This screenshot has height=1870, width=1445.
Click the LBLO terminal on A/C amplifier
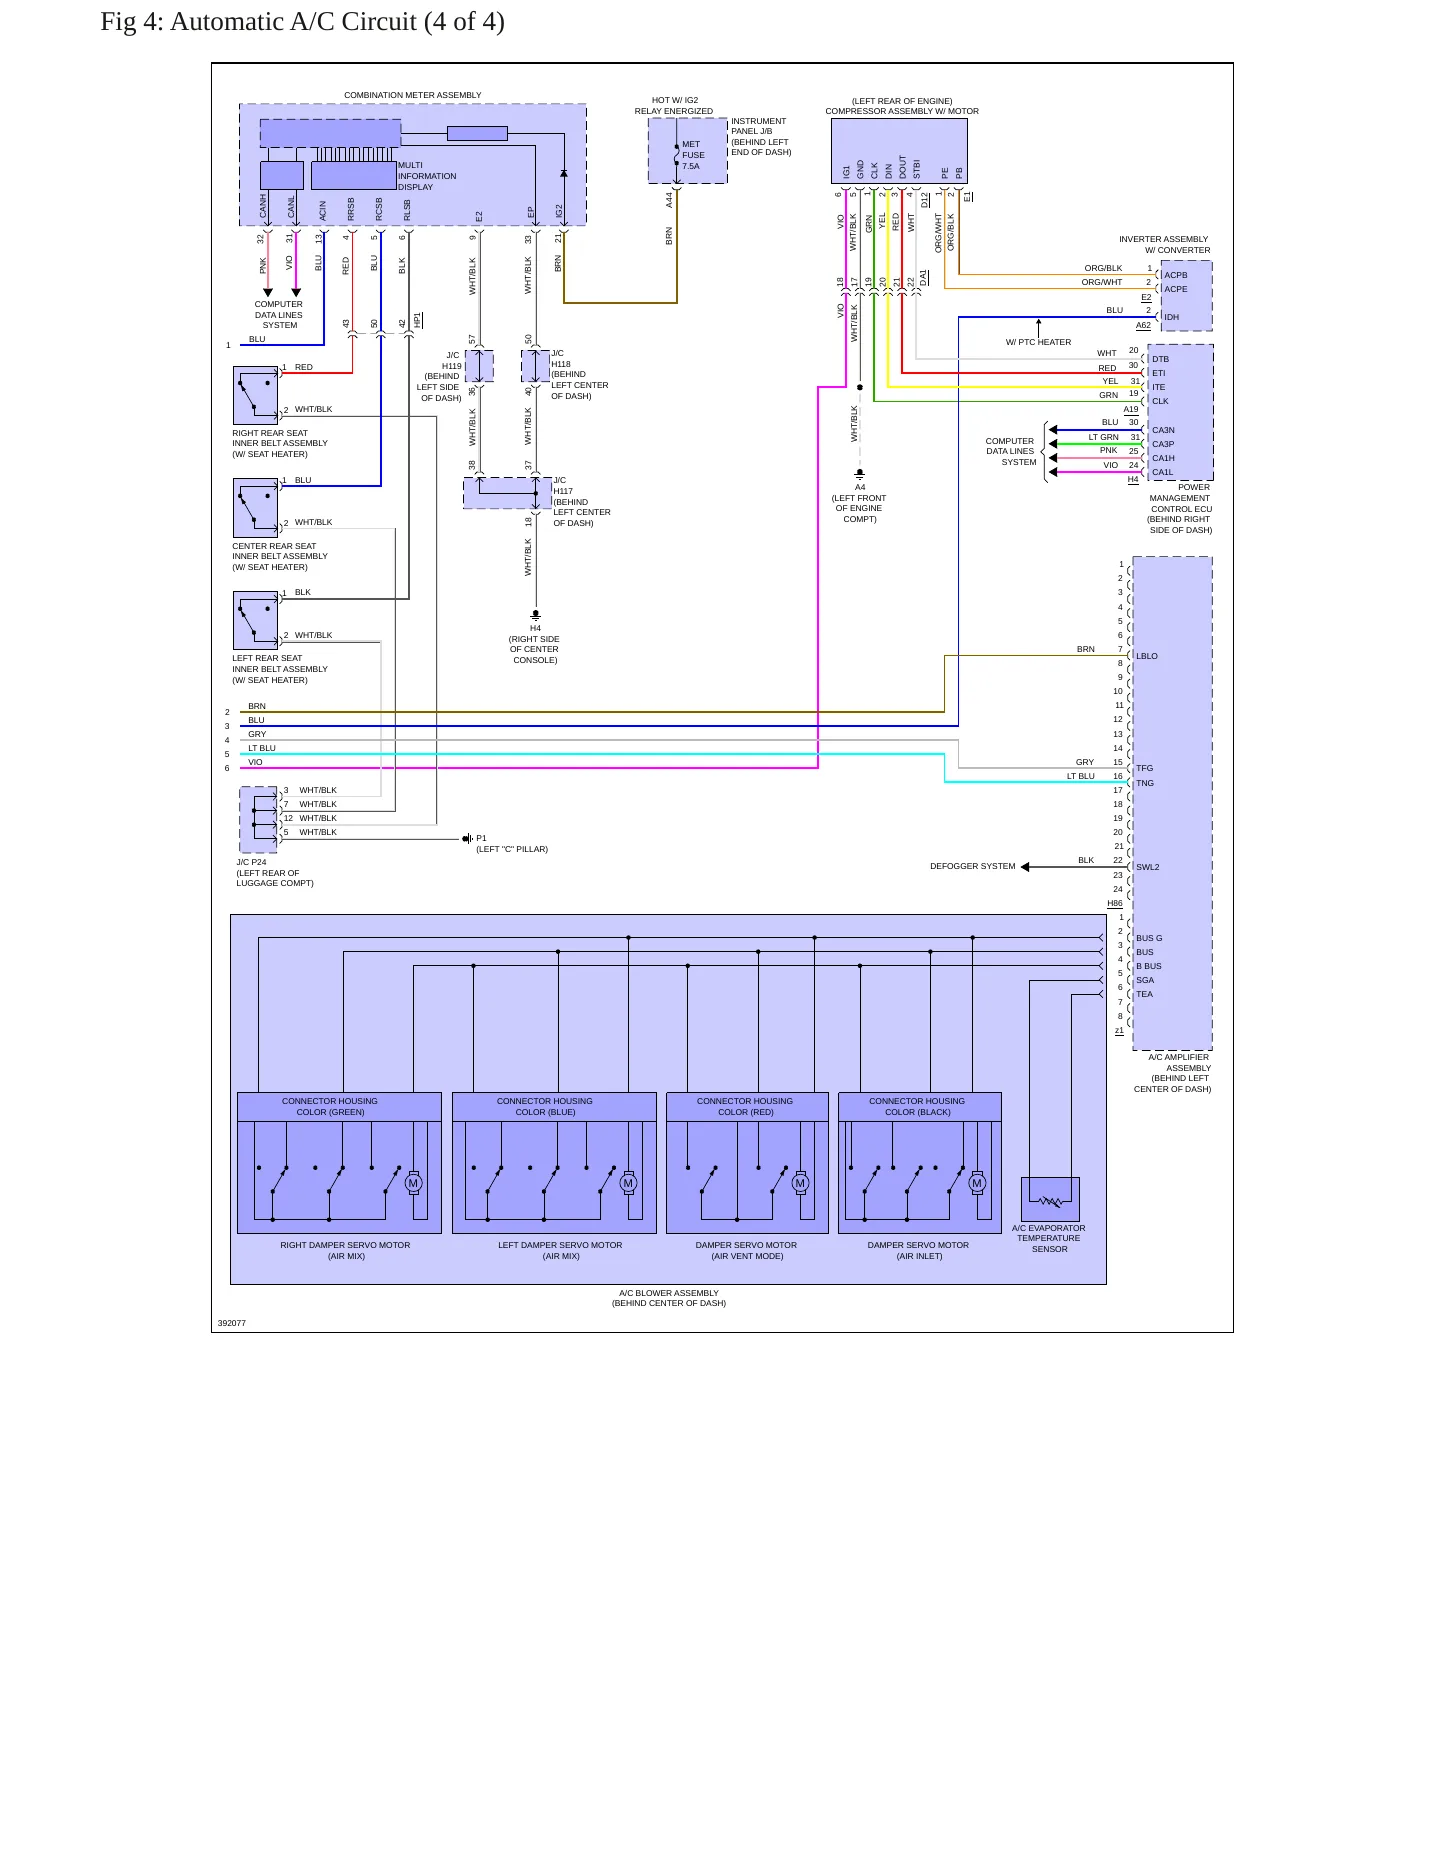pyautogui.click(x=1147, y=657)
